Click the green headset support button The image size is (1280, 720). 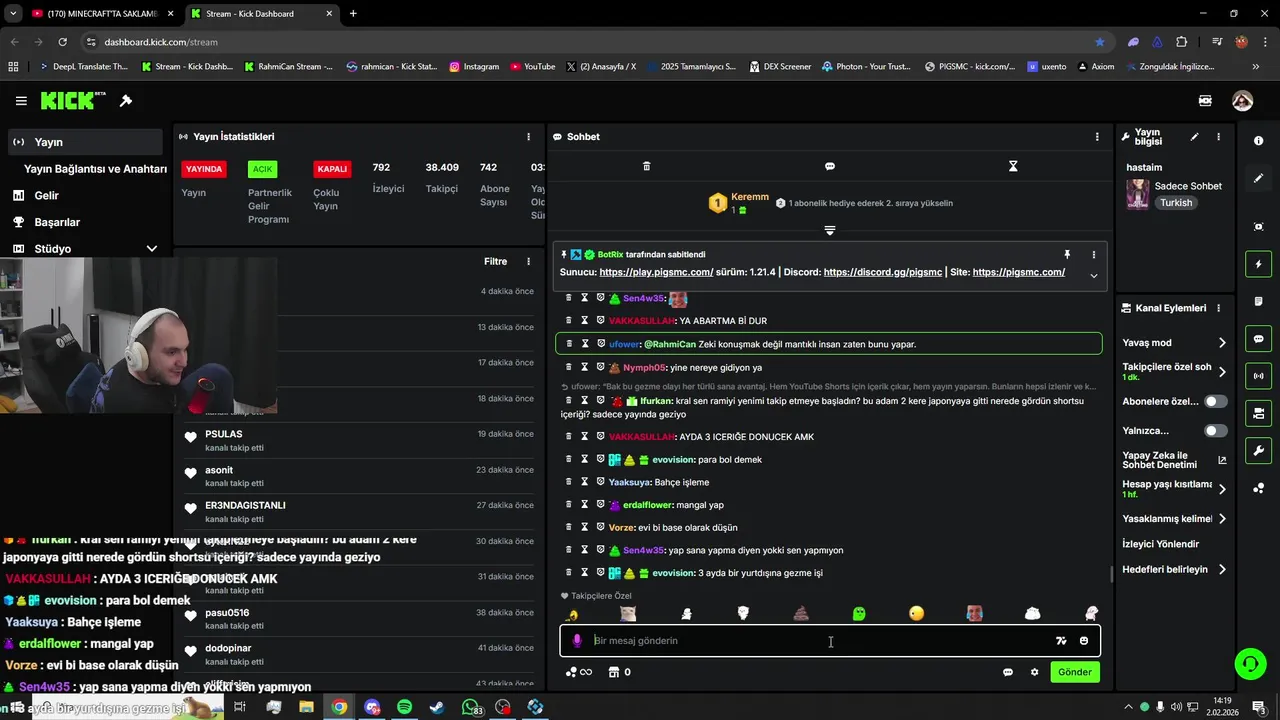[x=1249, y=663]
